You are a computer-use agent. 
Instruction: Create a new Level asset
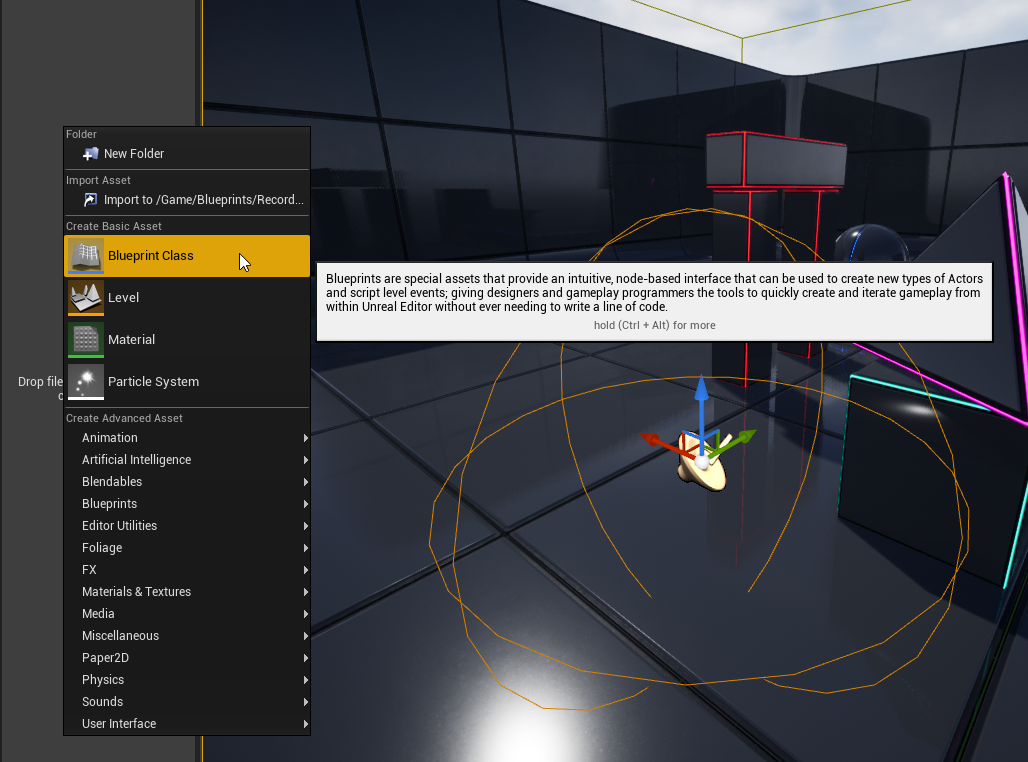(x=187, y=298)
